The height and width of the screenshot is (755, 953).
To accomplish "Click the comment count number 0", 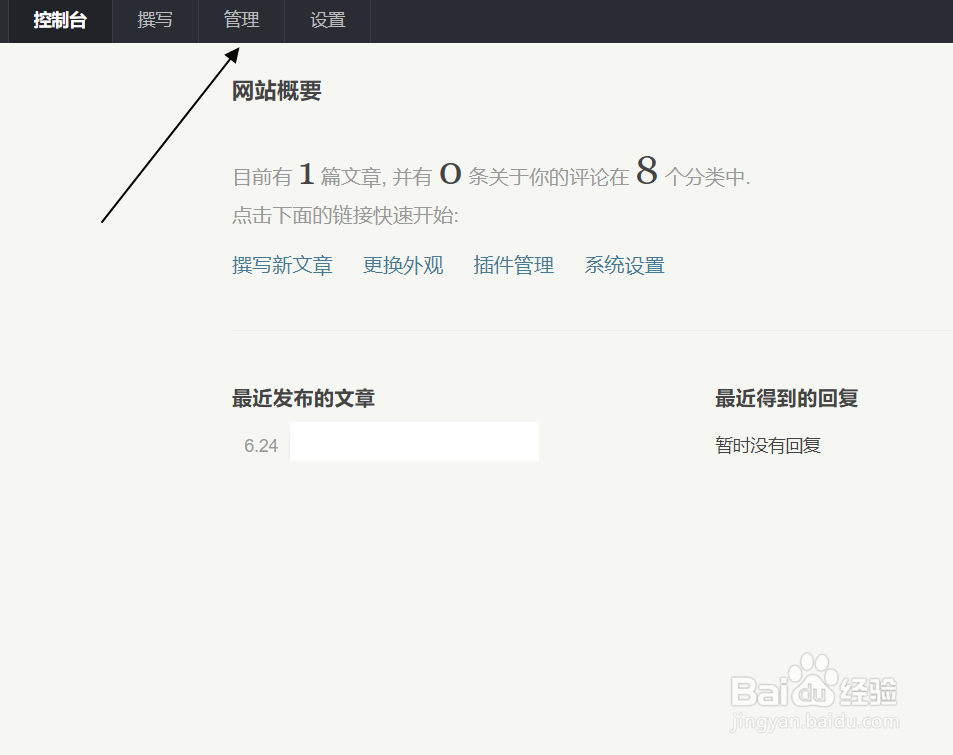I will pyautogui.click(x=450, y=174).
